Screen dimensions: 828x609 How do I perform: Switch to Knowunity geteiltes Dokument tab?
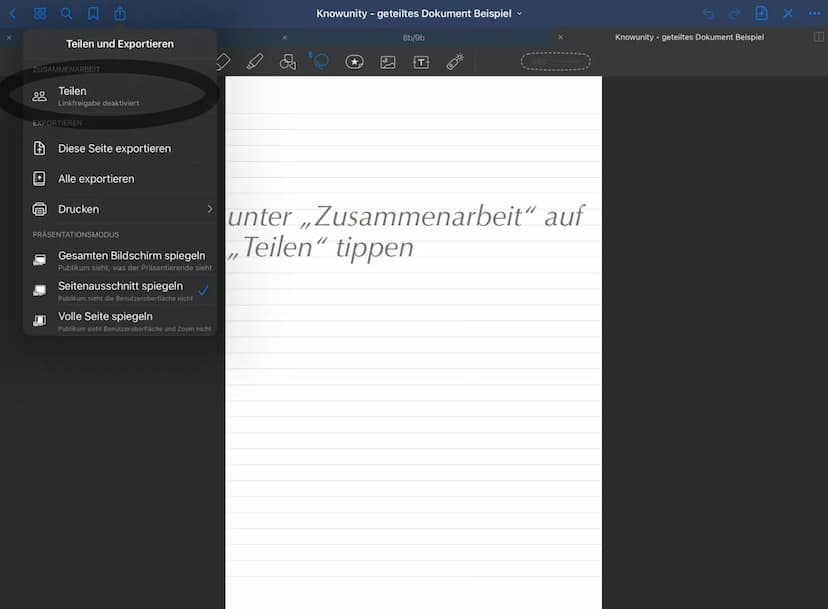click(689, 37)
